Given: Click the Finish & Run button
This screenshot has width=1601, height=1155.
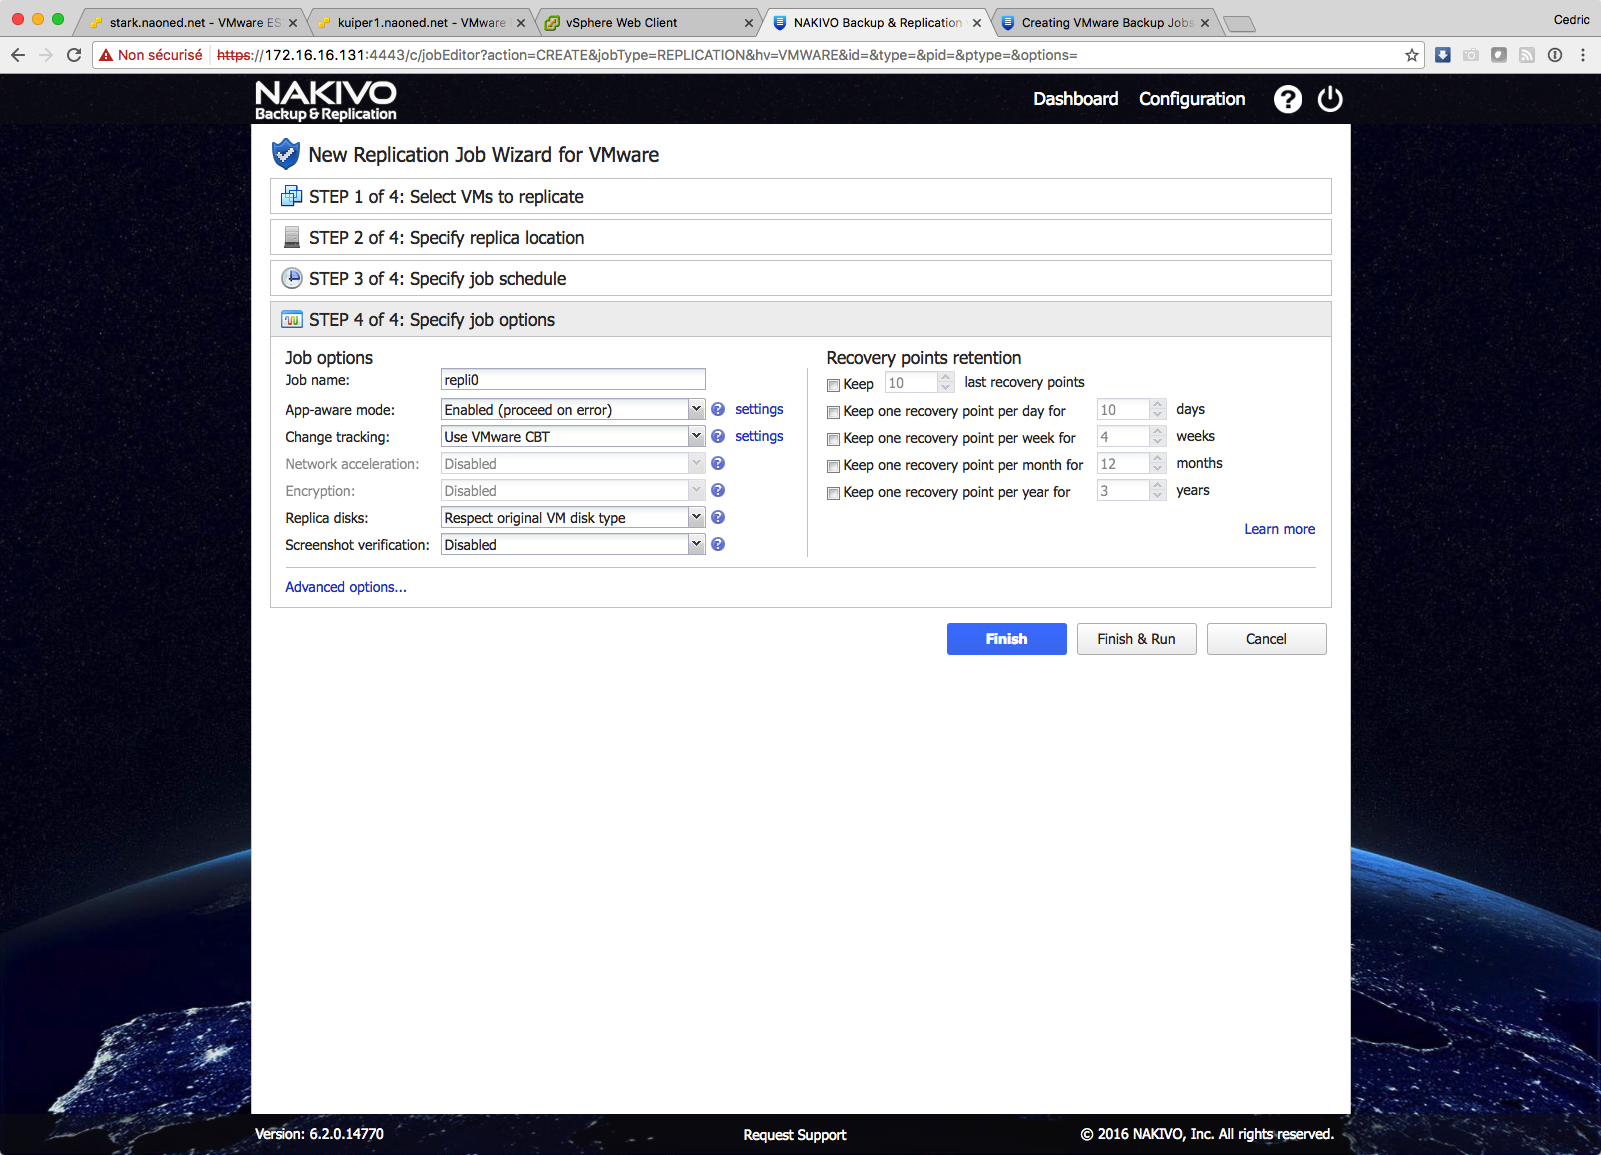Looking at the screenshot, I should (1136, 639).
